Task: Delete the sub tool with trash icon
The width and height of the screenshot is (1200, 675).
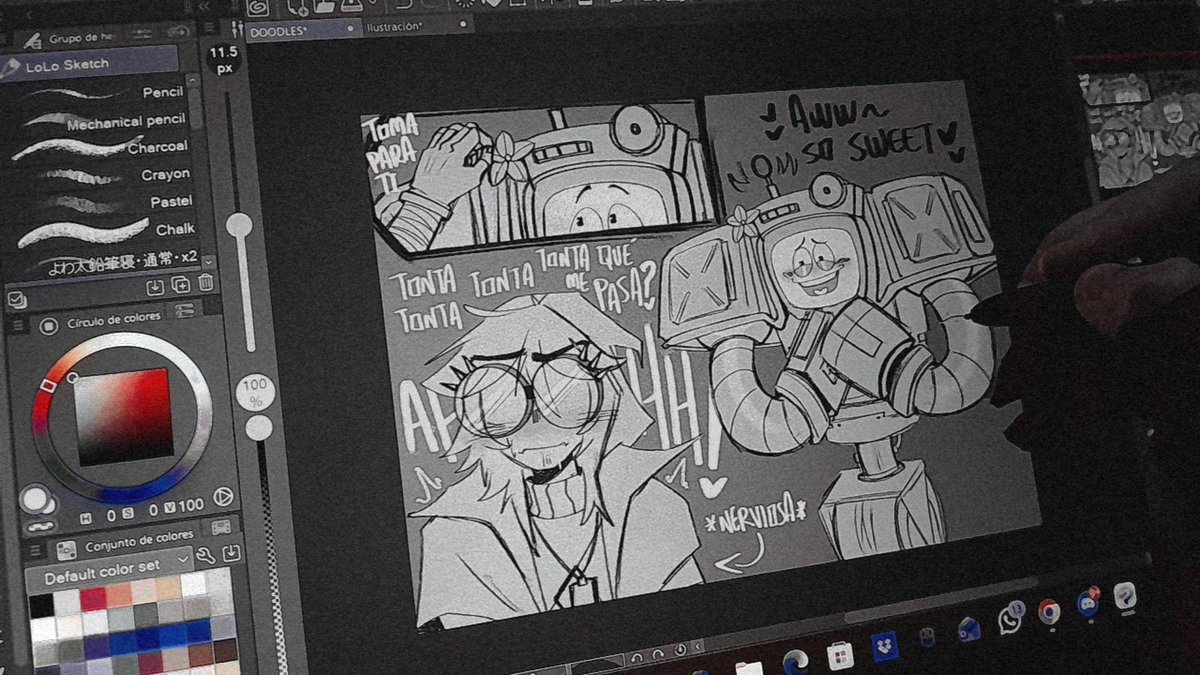Action: pos(205,283)
